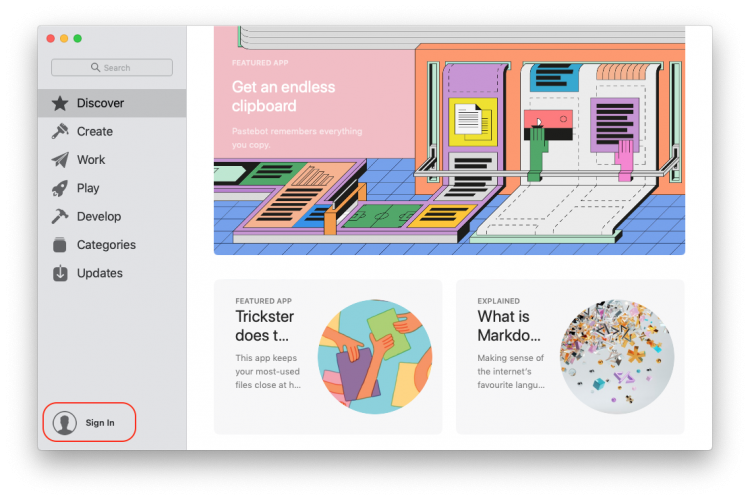
Task: Show the Categories list
Action: [112, 244]
